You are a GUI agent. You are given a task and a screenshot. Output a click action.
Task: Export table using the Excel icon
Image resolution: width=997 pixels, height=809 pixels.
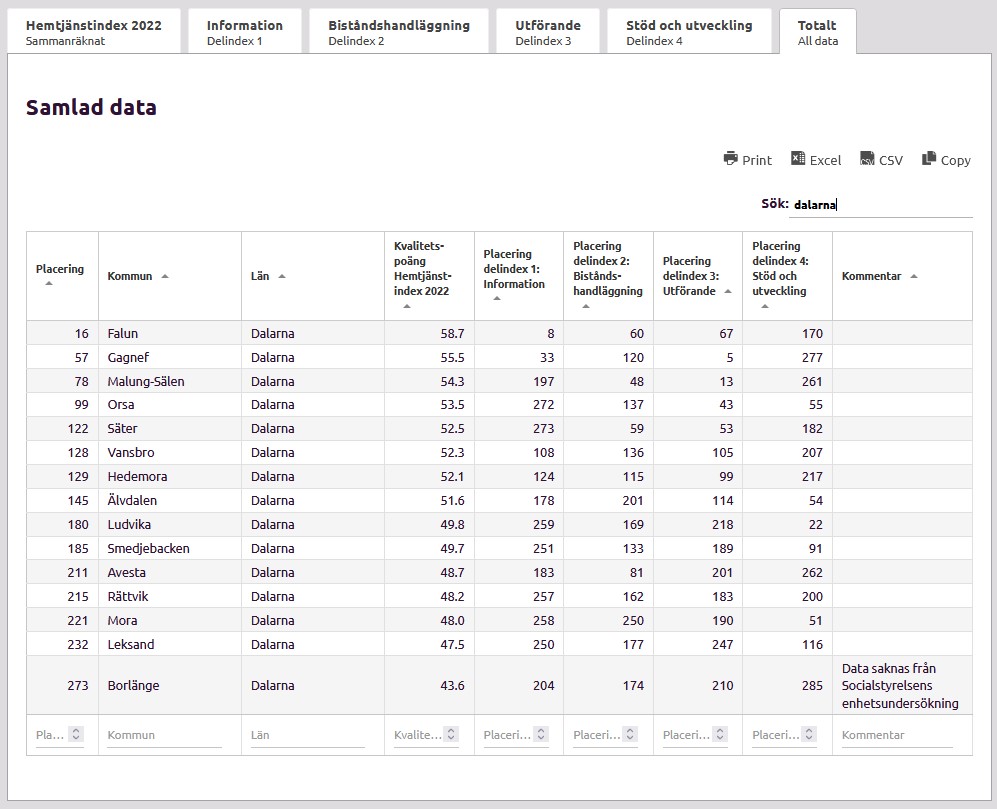pos(798,159)
